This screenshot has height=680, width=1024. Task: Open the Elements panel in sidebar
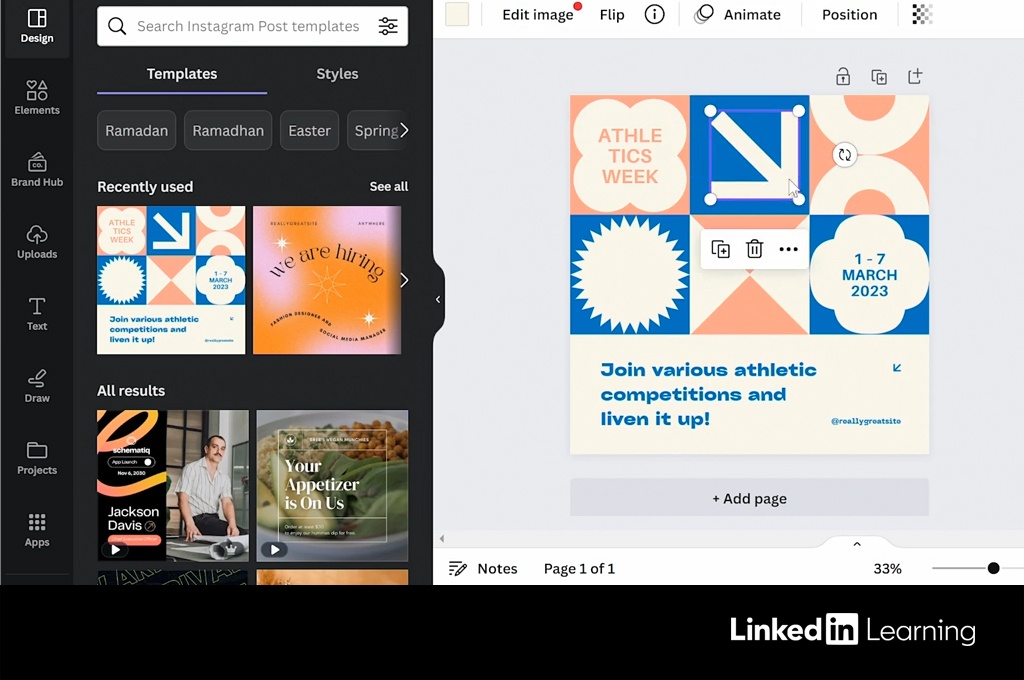37,97
